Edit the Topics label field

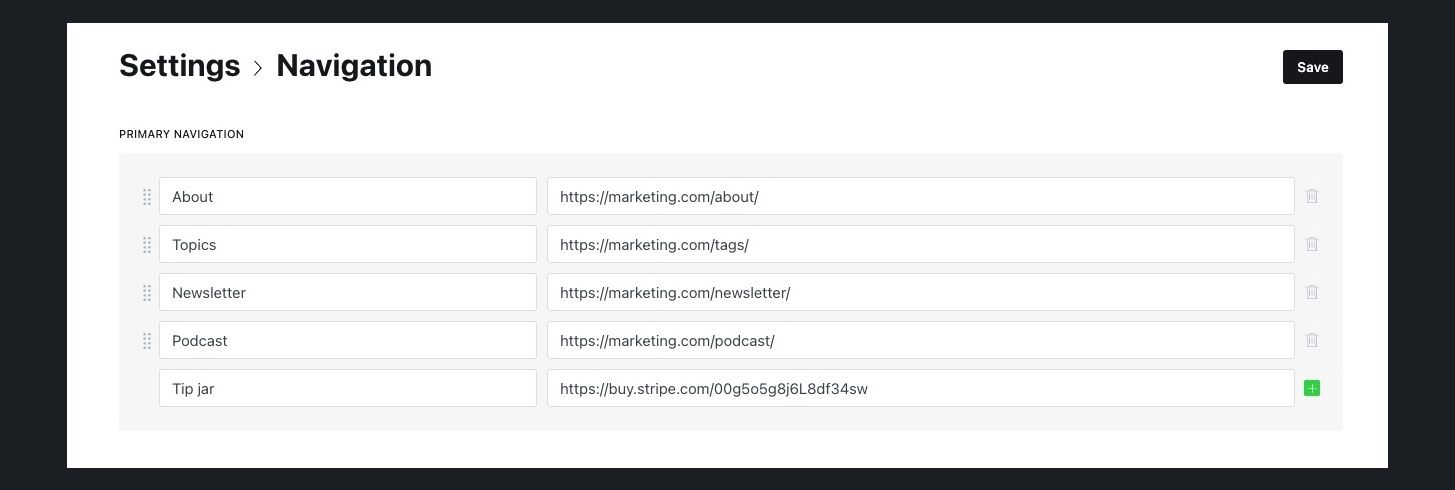347,244
